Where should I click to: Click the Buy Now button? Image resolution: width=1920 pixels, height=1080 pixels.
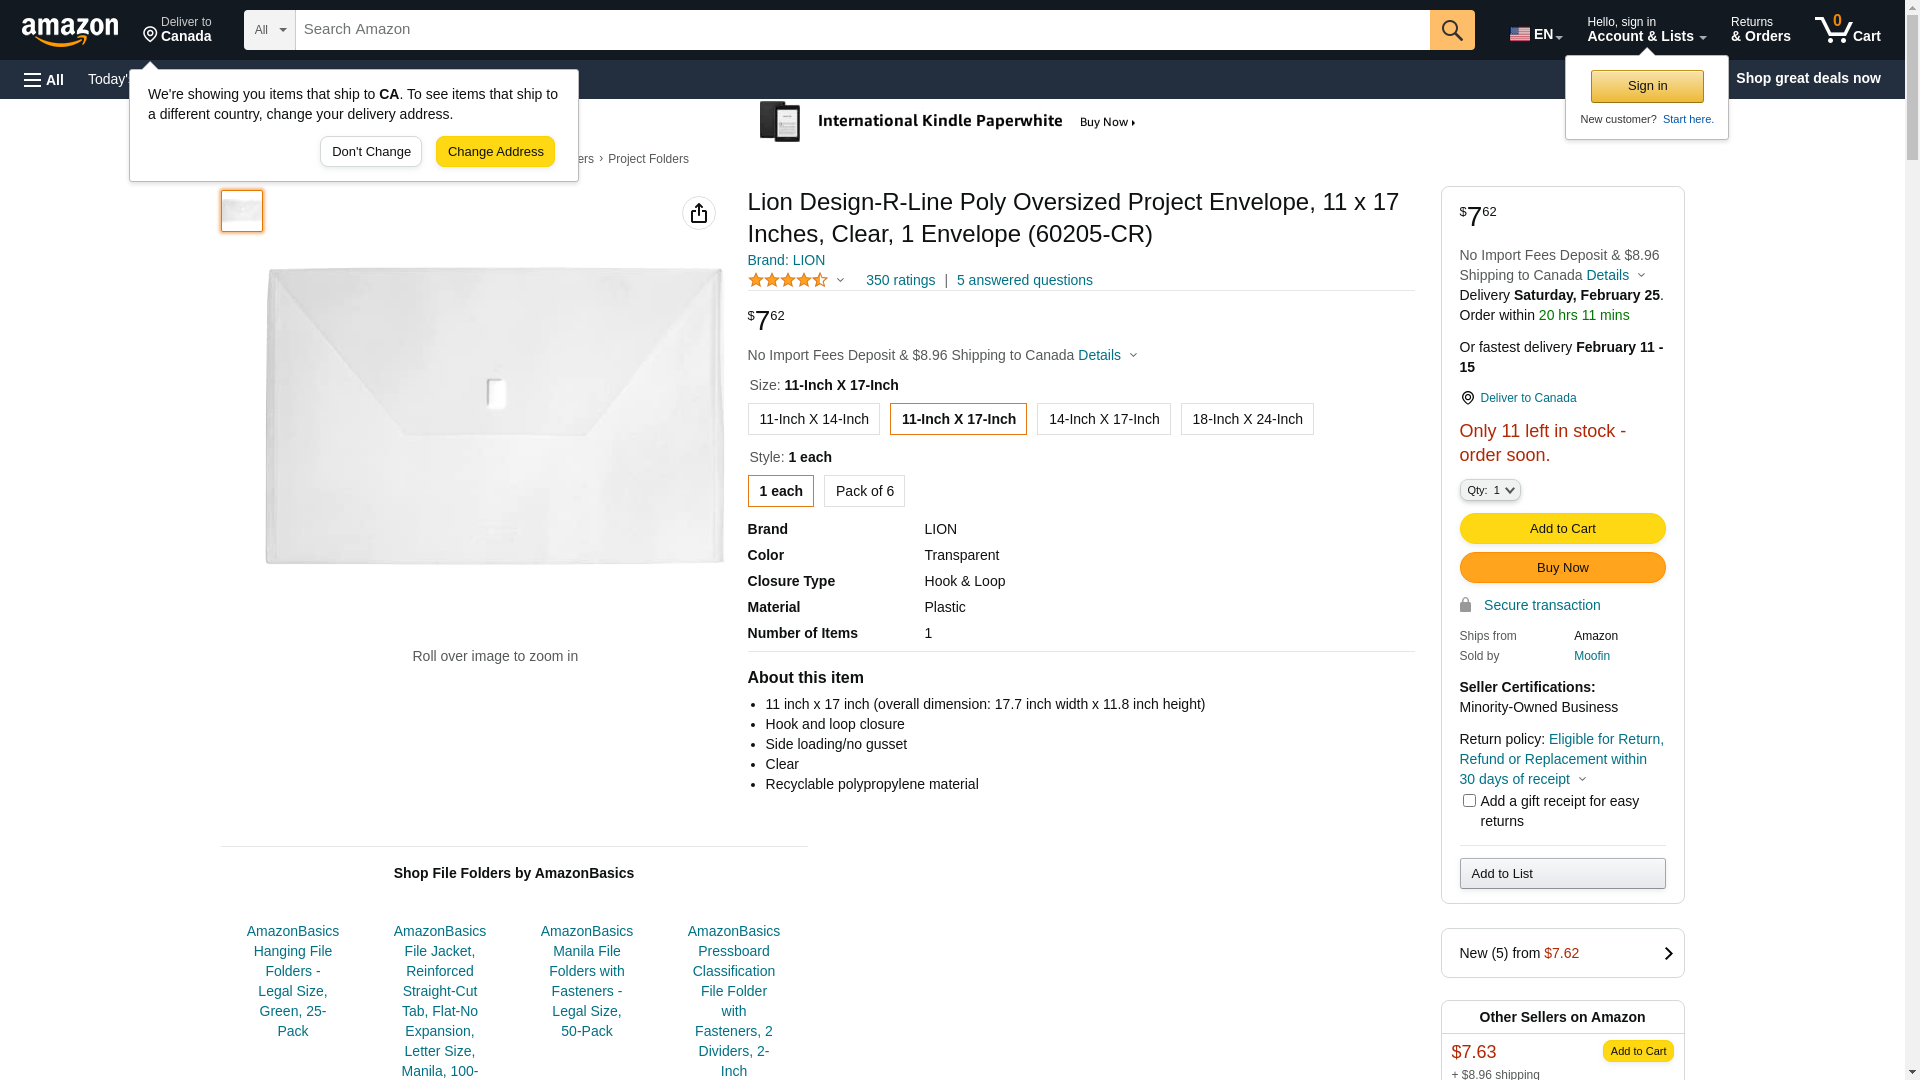[1562, 568]
